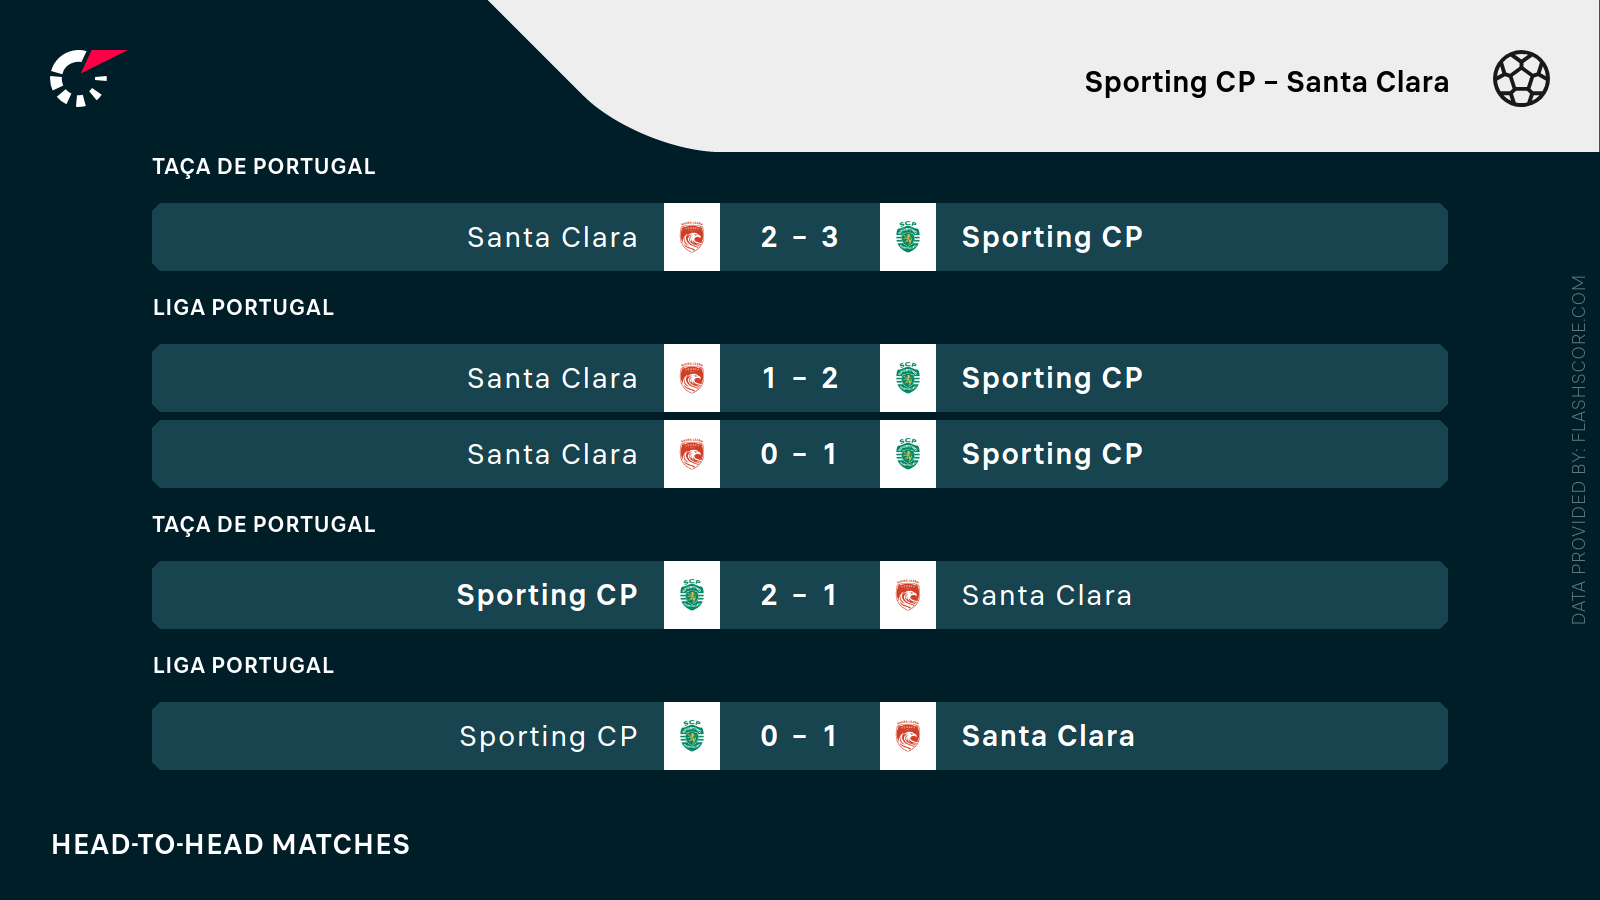Select Taça de Portugal heading above 2-3 match

point(264,167)
